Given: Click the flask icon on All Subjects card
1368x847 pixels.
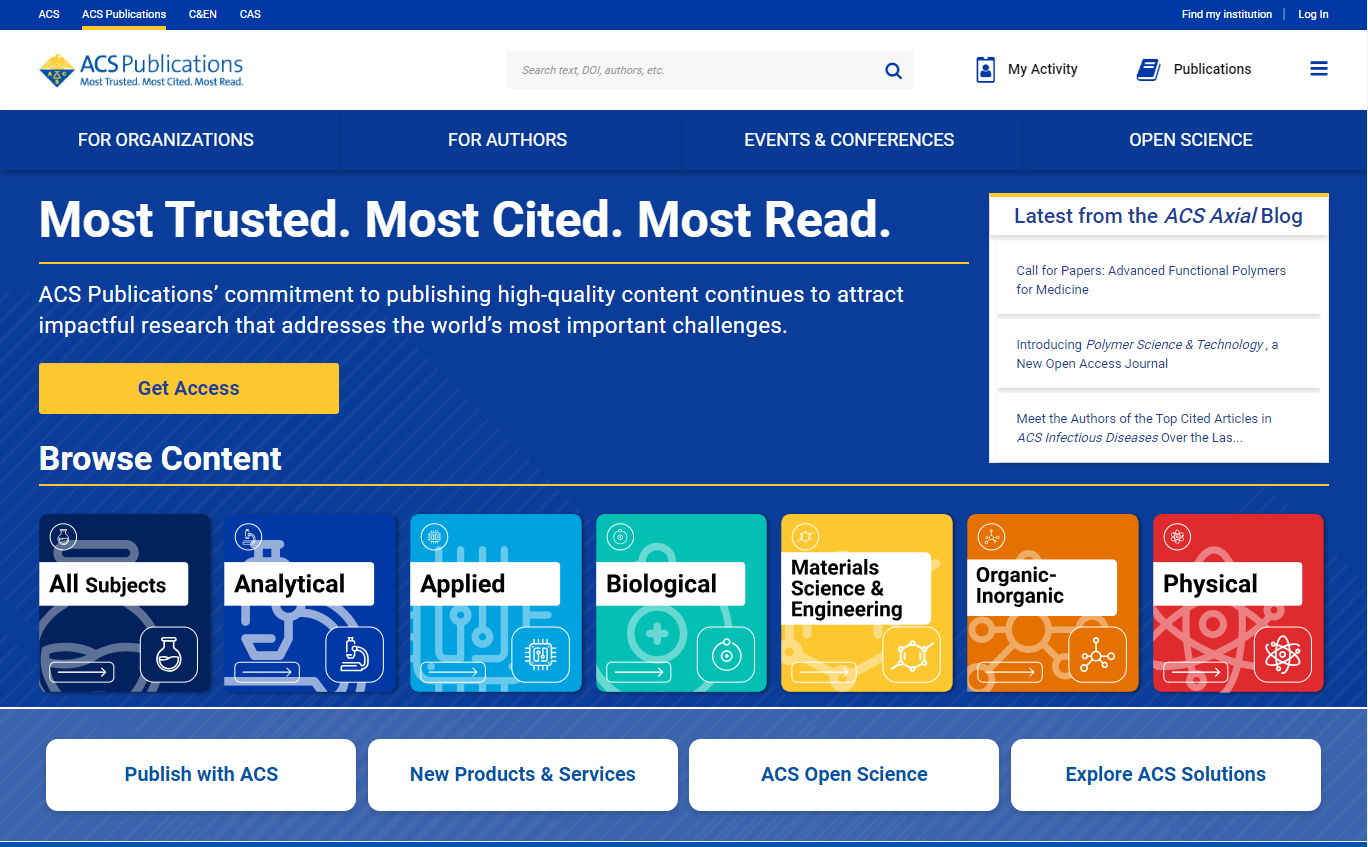Looking at the screenshot, I should coord(169,655).
